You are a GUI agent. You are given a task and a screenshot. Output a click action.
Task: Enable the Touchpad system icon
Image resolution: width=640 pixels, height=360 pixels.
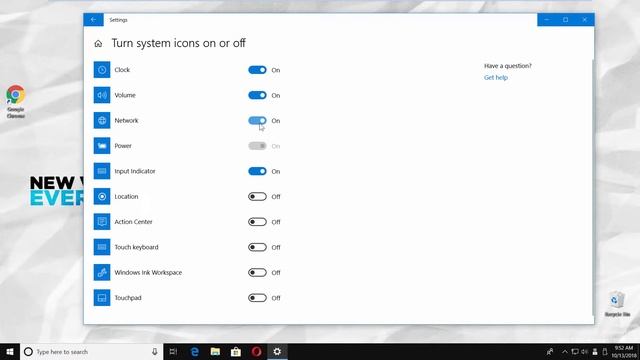pyautogui.click(x=257, y=298)
